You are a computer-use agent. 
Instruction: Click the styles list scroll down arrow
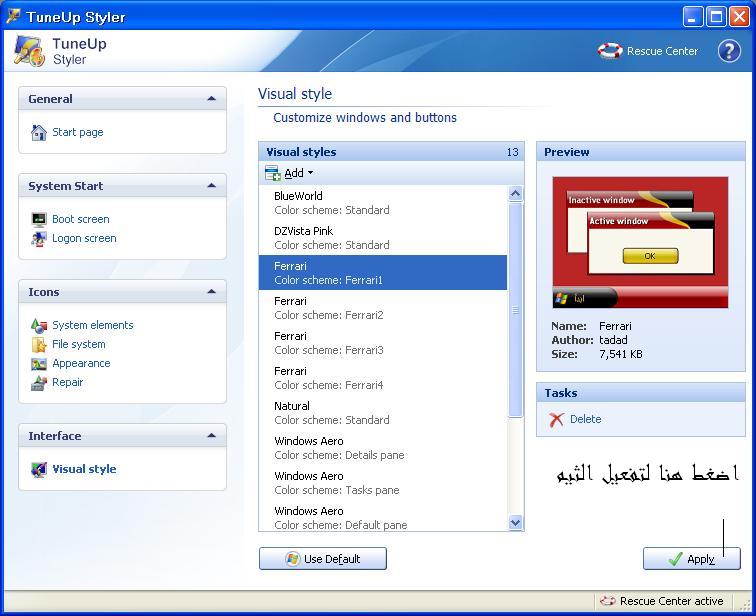[x=515, y=522]
